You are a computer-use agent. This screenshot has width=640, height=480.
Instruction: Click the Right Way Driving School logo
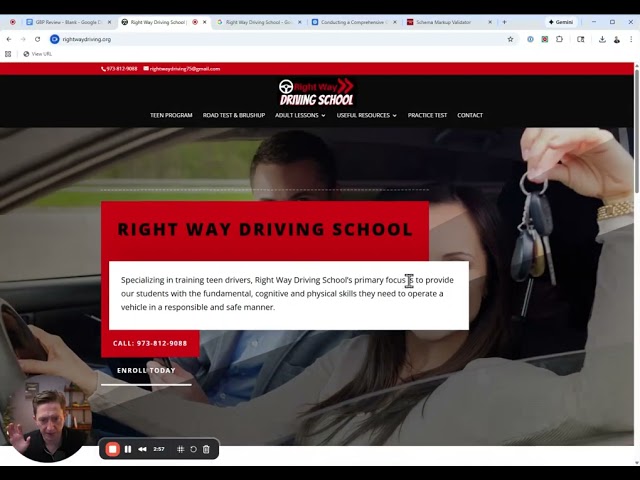pos(316,92)
